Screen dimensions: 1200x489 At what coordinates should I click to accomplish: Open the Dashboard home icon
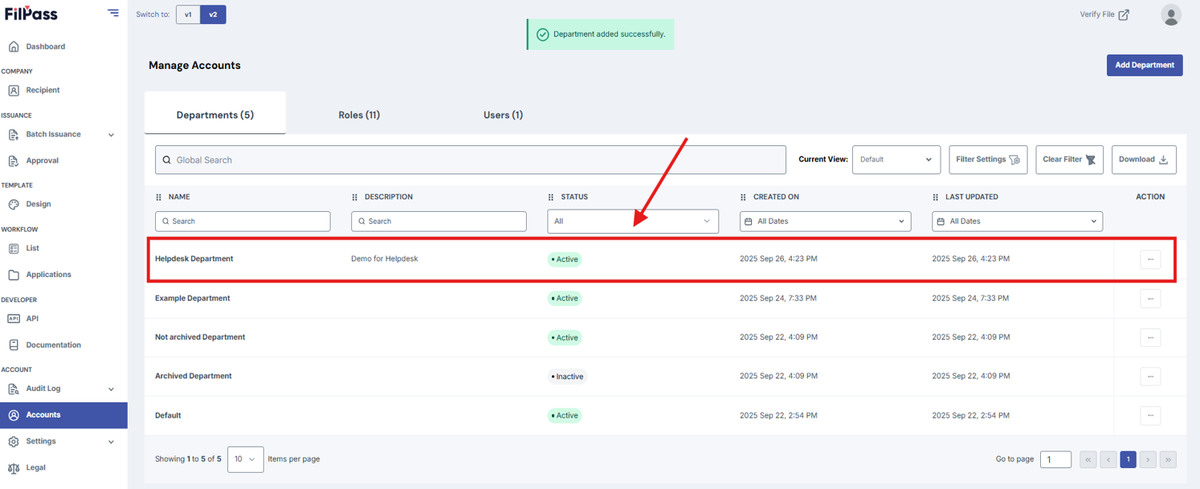pos(13,46)
